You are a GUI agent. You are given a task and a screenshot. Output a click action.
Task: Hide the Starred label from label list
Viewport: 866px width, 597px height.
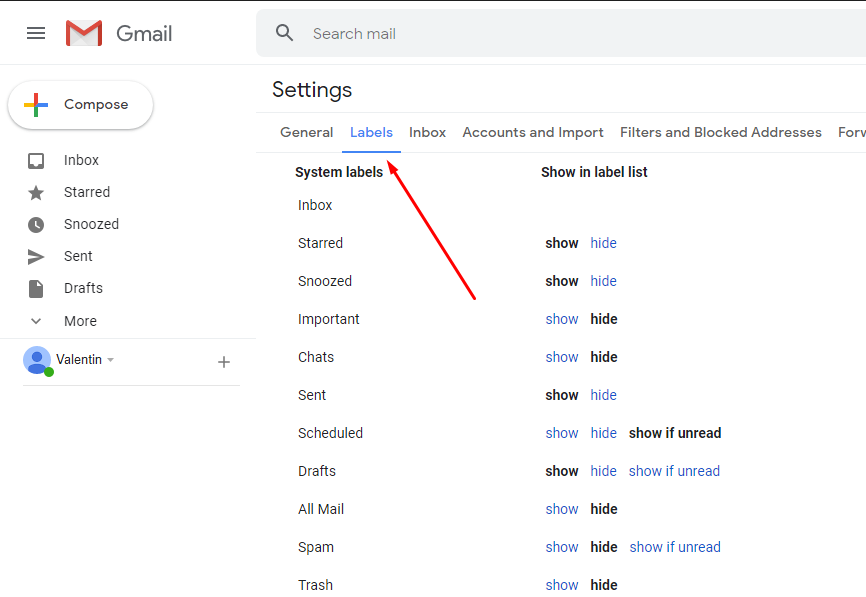[603, 243]
